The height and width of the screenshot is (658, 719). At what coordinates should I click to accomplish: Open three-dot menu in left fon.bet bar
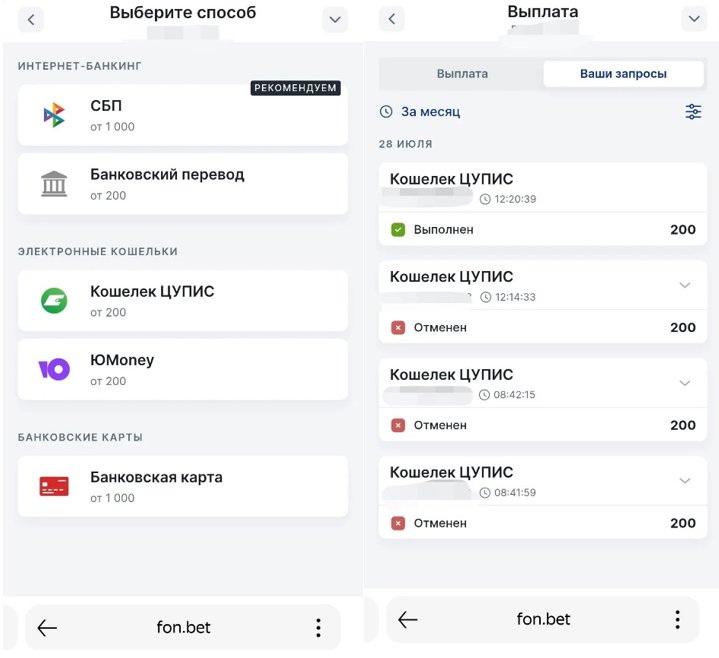(x=318, y=627)
